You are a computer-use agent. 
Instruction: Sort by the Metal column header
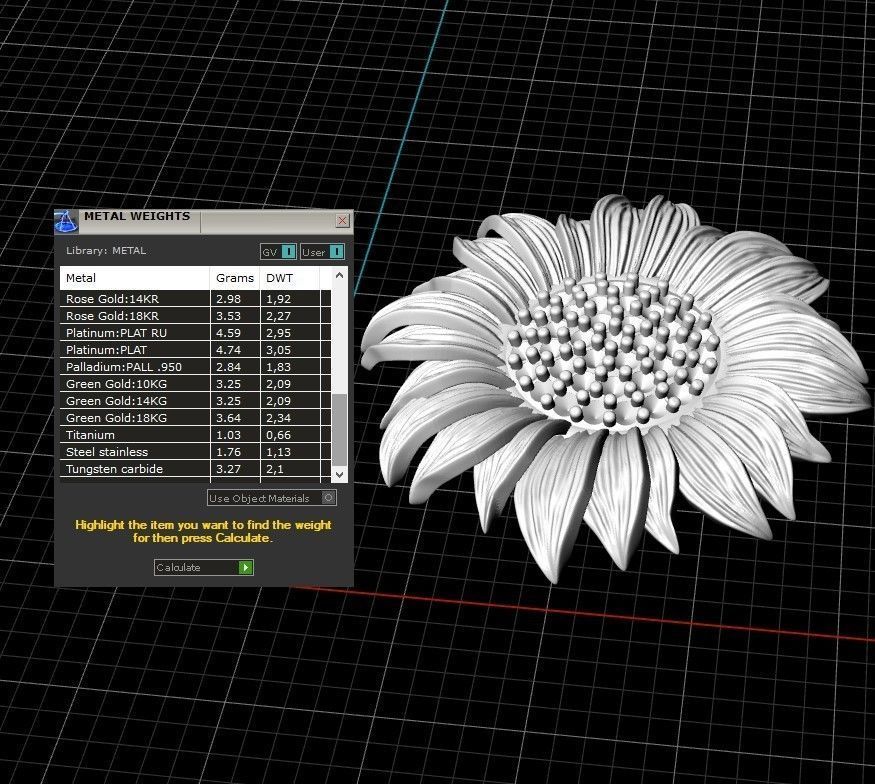point(134,278)
